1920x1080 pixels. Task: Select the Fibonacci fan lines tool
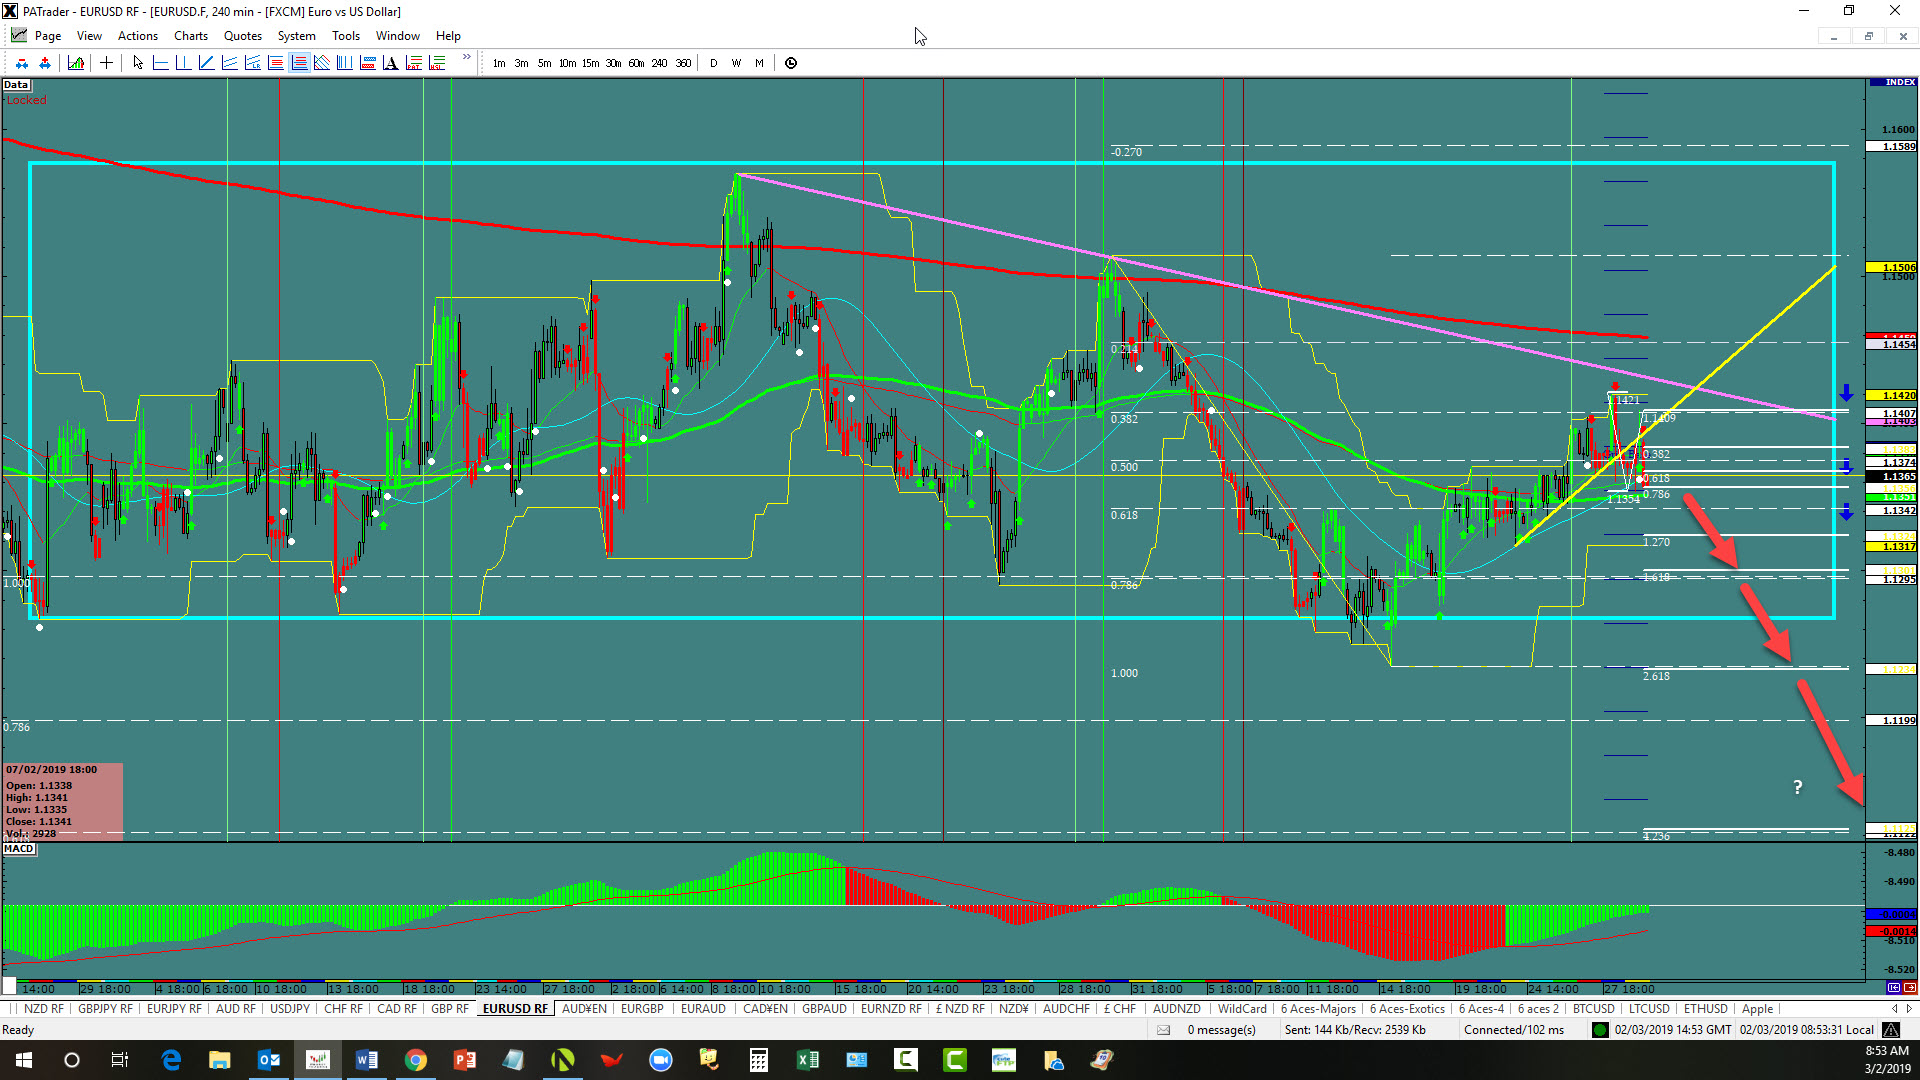pyautogui.click(x=322, y=63)
